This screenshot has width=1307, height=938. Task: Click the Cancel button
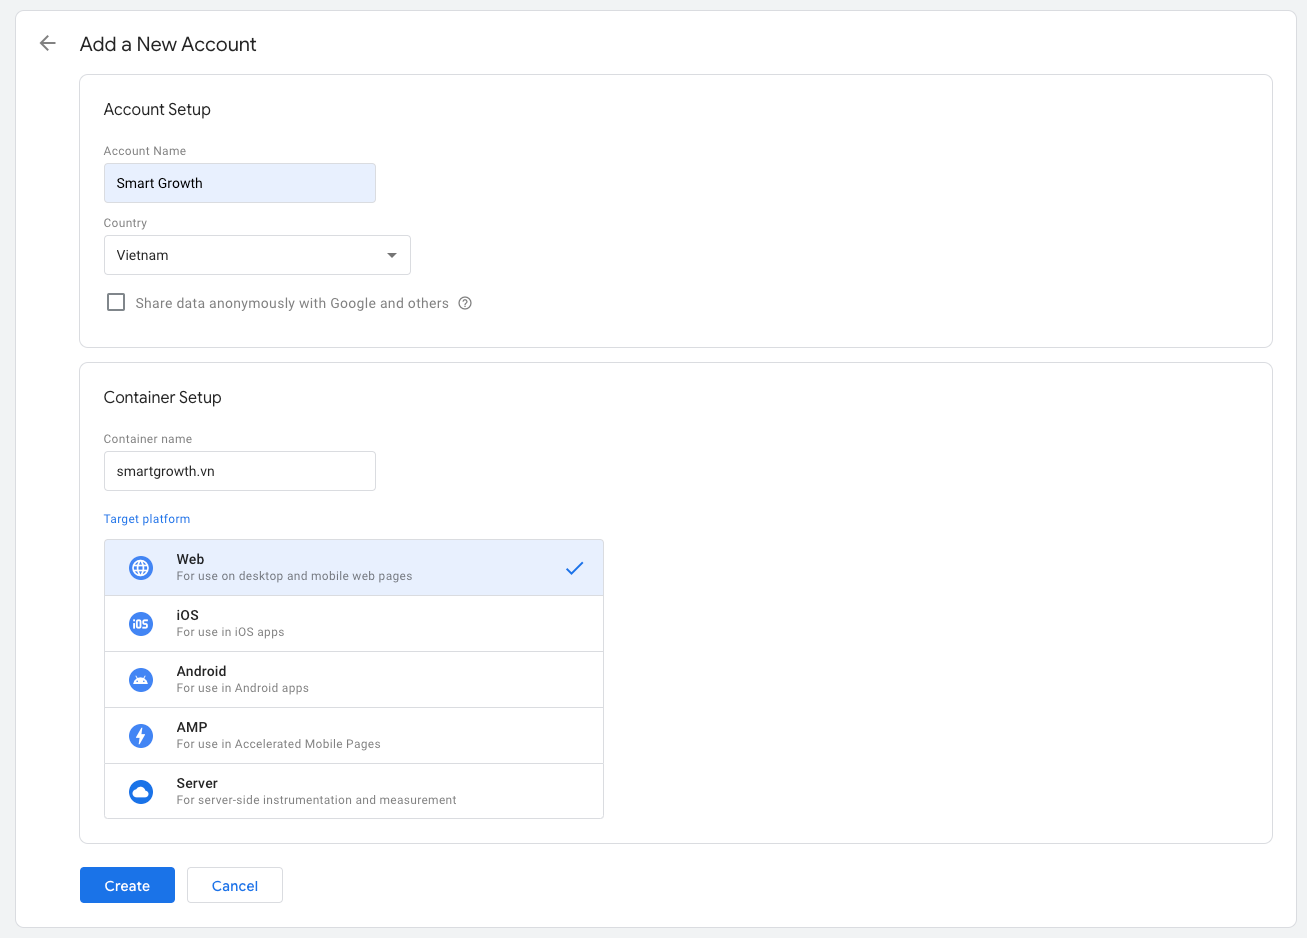click(x=235, y=885)
